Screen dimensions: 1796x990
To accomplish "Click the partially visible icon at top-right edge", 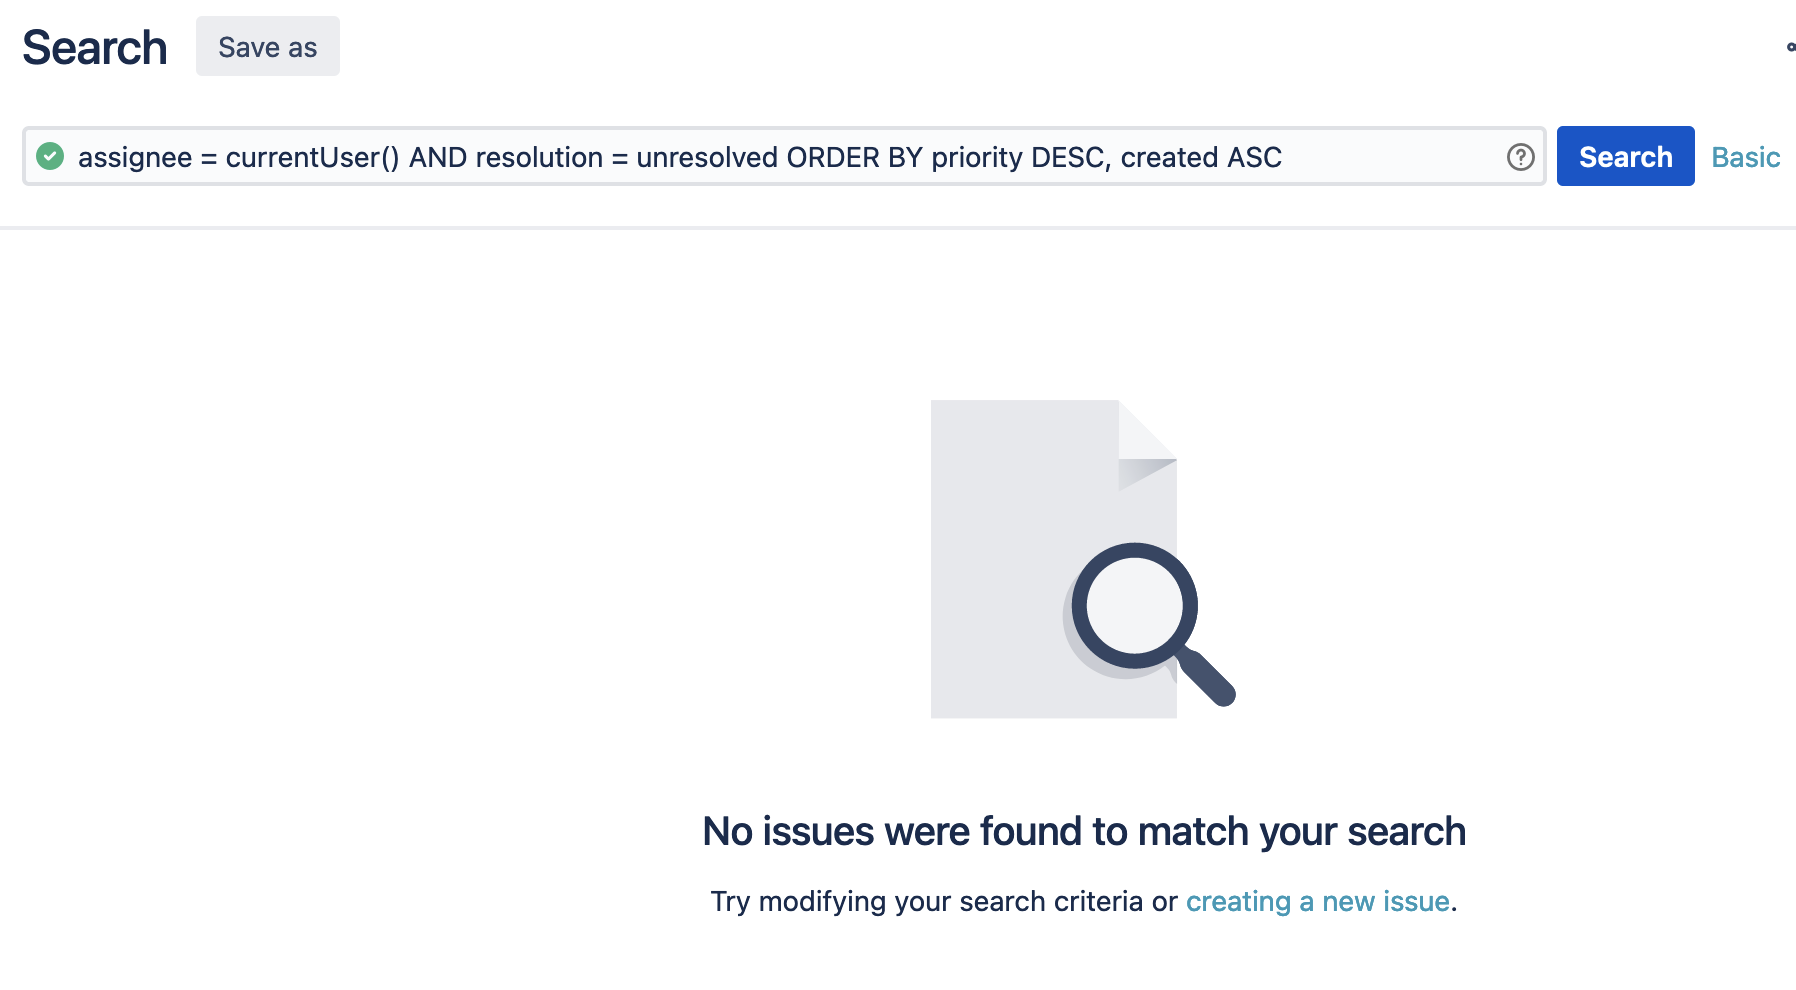I will 1790,47.
